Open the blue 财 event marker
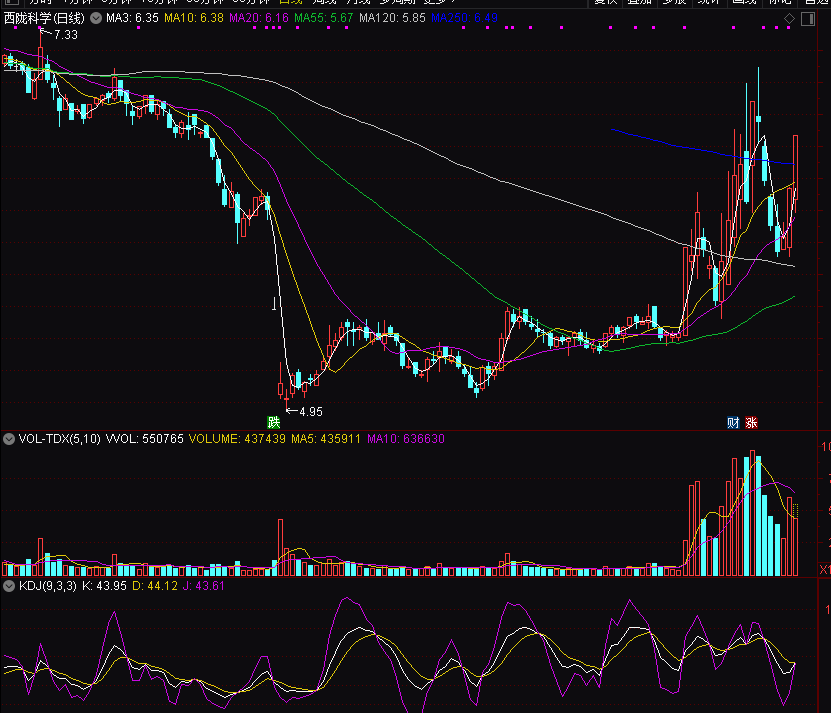The height and width of the screenshot is (713, 831). click(x=733, y=422)
